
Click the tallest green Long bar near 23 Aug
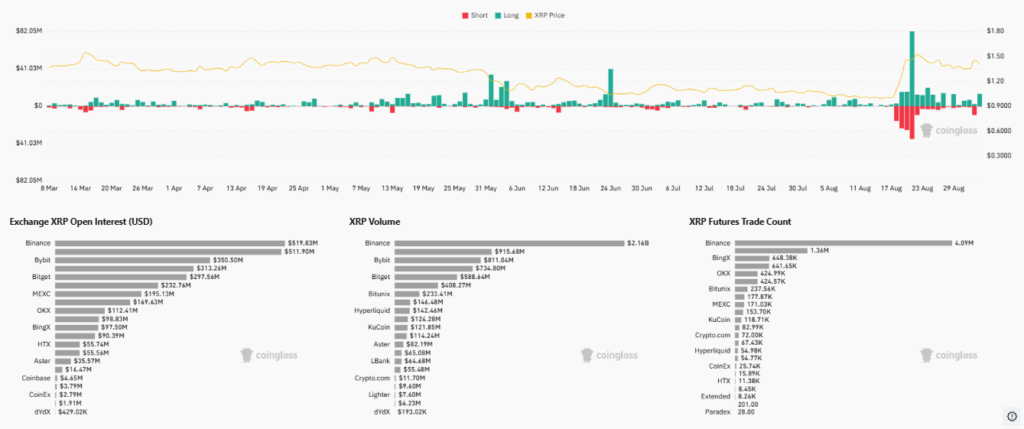pyautogui.click(x=912, y=68)
